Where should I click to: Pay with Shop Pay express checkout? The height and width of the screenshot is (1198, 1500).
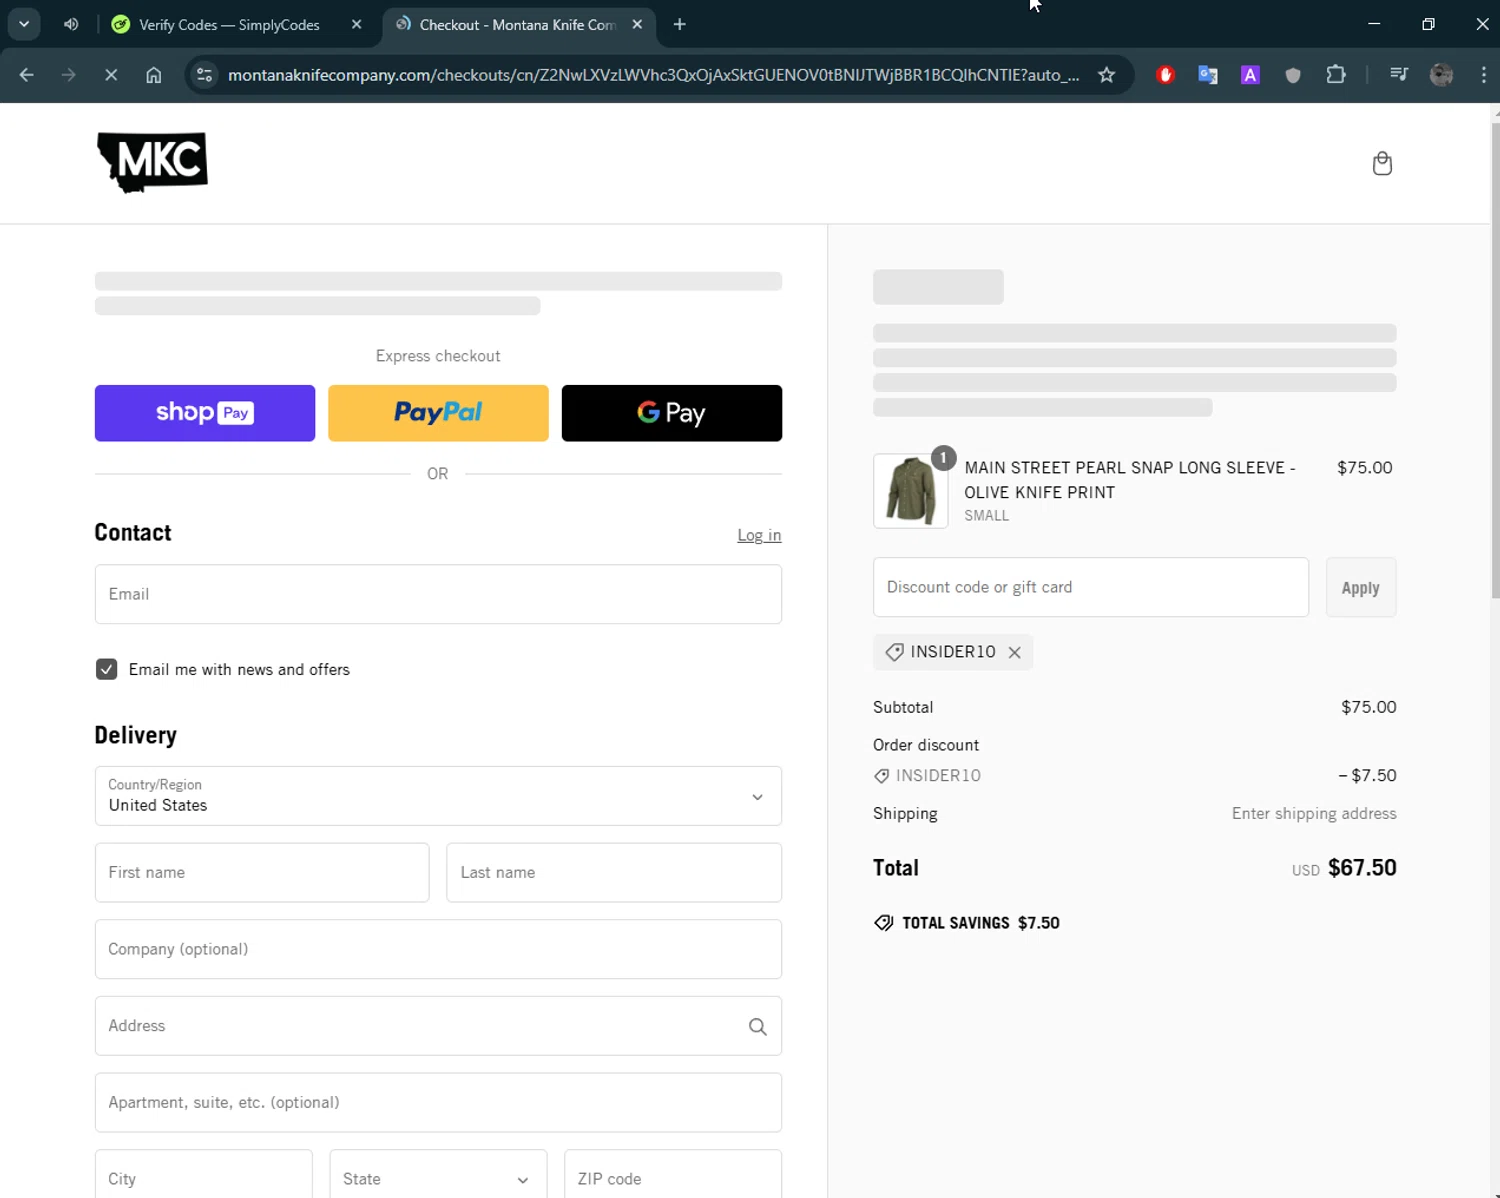(x=205, y=413)
